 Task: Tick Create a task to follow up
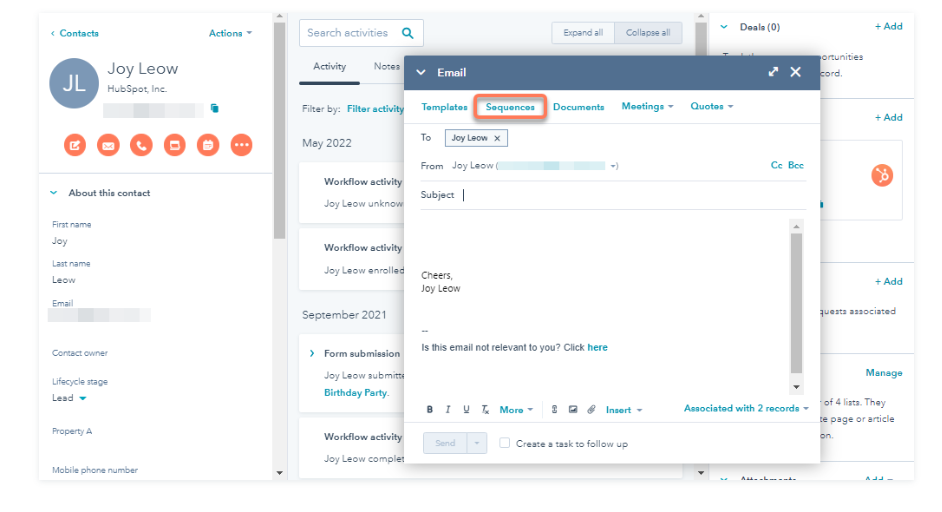click(505, 443)
